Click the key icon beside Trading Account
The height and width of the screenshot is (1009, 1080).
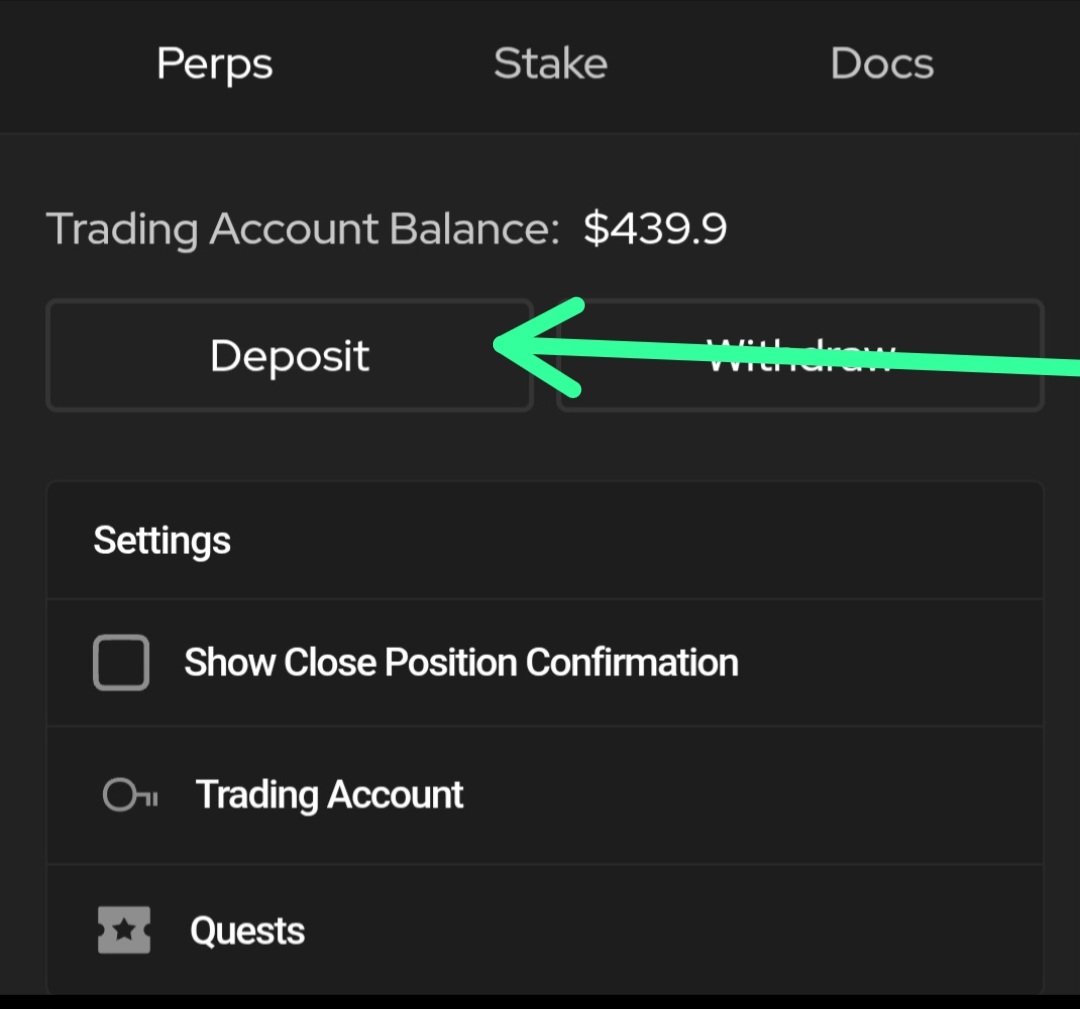pyautogui.click(x=130, y=796)
